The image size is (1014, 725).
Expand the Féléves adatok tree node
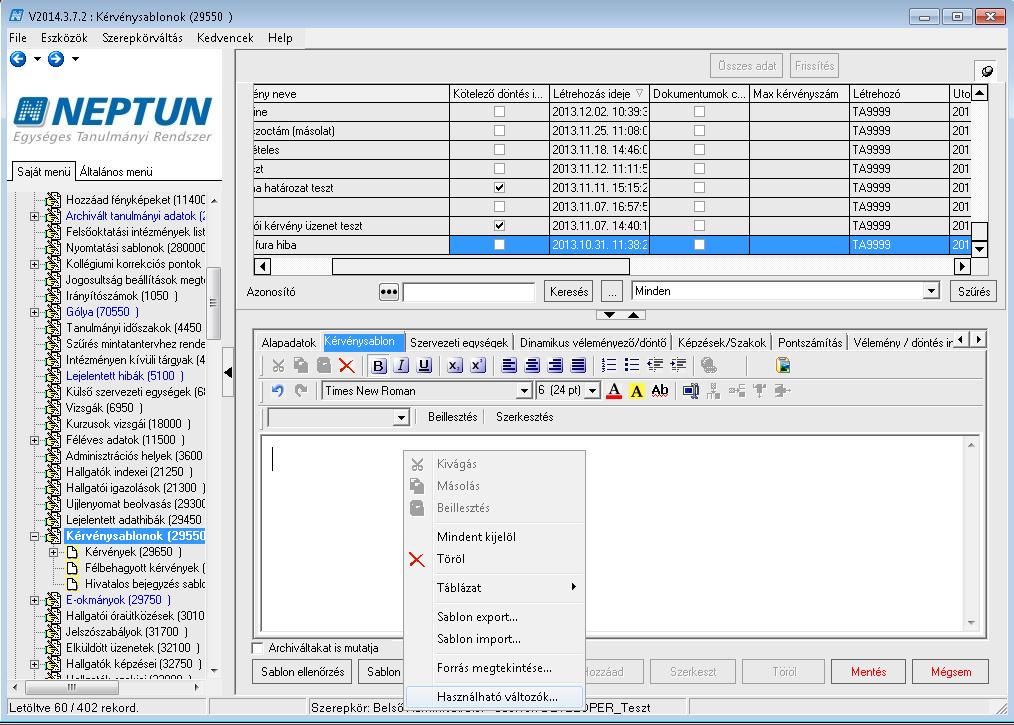click(x=35, y=440)
